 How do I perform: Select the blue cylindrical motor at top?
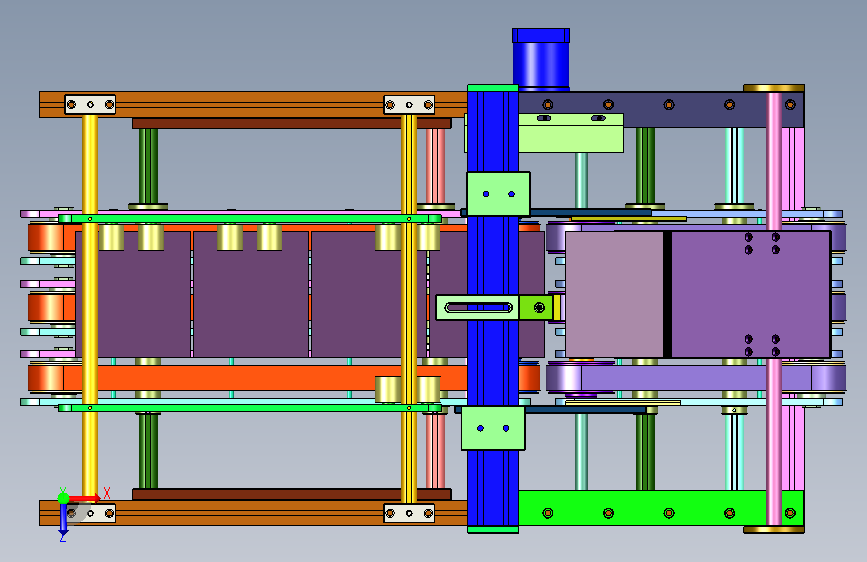pos(540,59)
